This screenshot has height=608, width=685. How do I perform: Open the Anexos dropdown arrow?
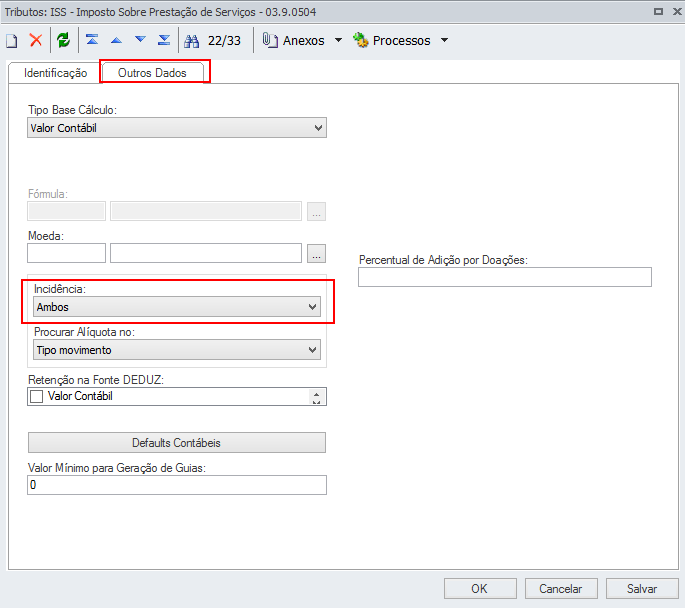coord(338,40)
